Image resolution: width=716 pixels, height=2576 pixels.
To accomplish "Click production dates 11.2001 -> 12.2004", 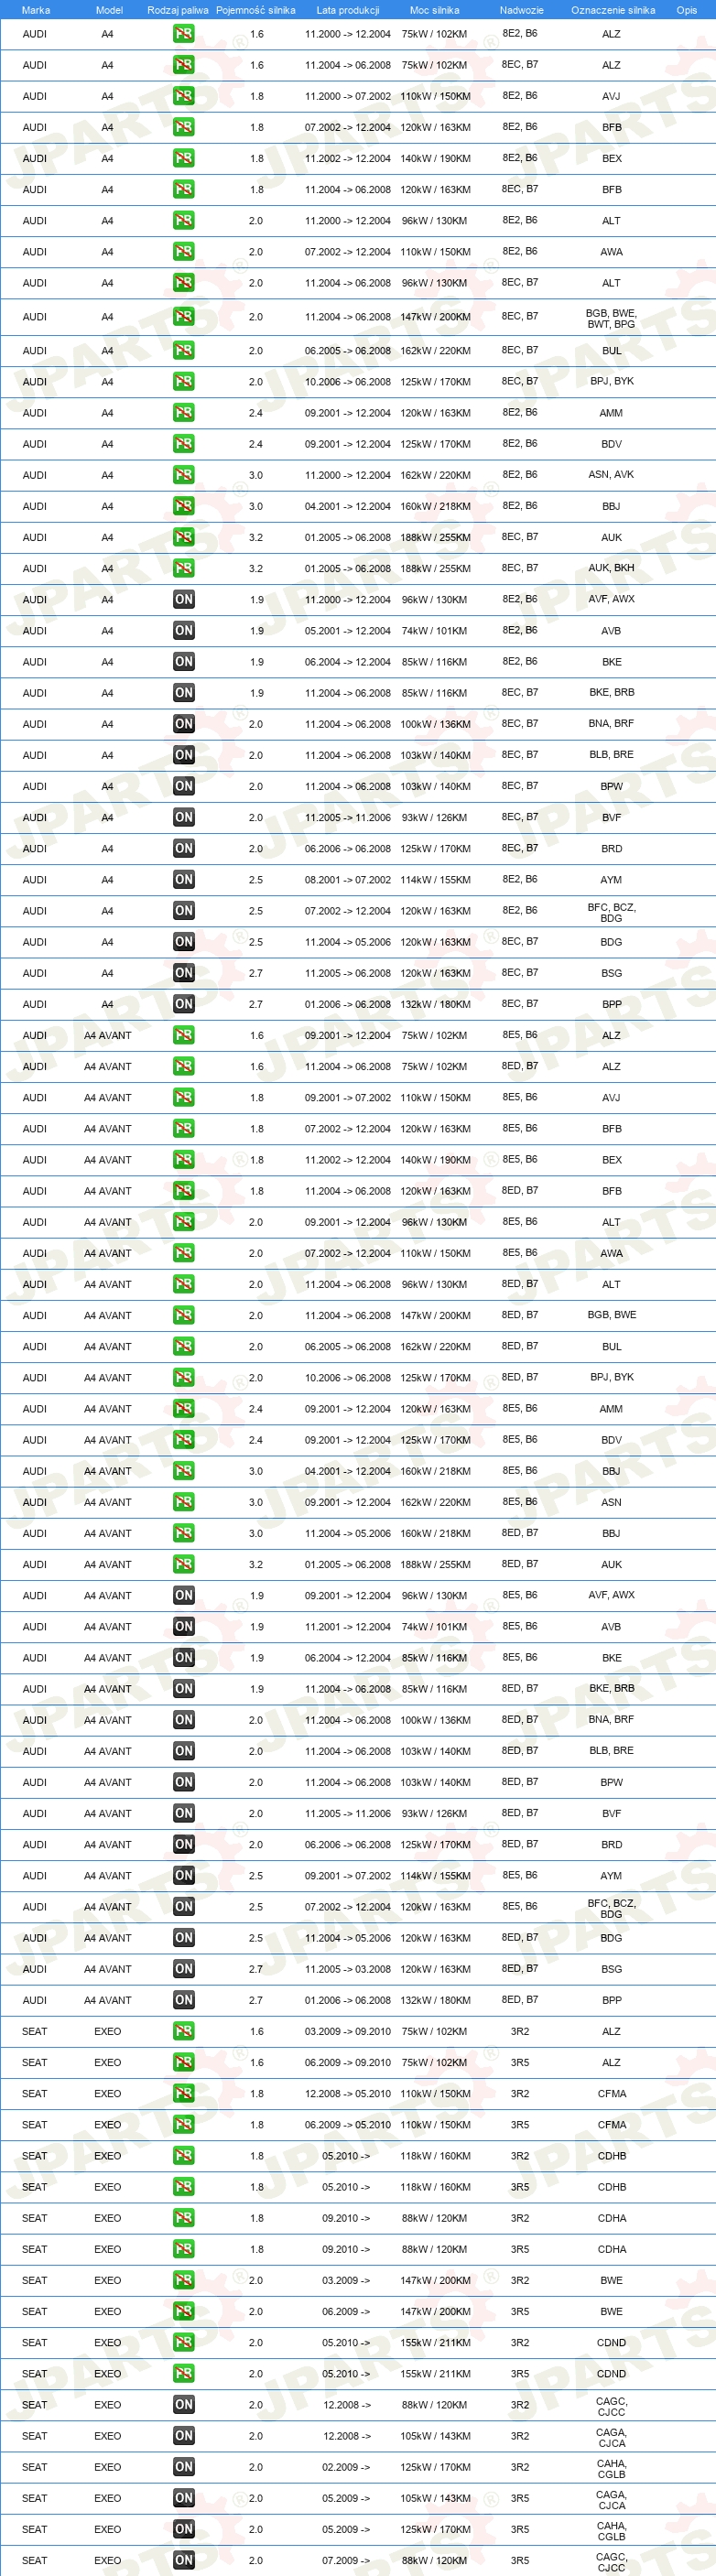I will [348, 1627].
